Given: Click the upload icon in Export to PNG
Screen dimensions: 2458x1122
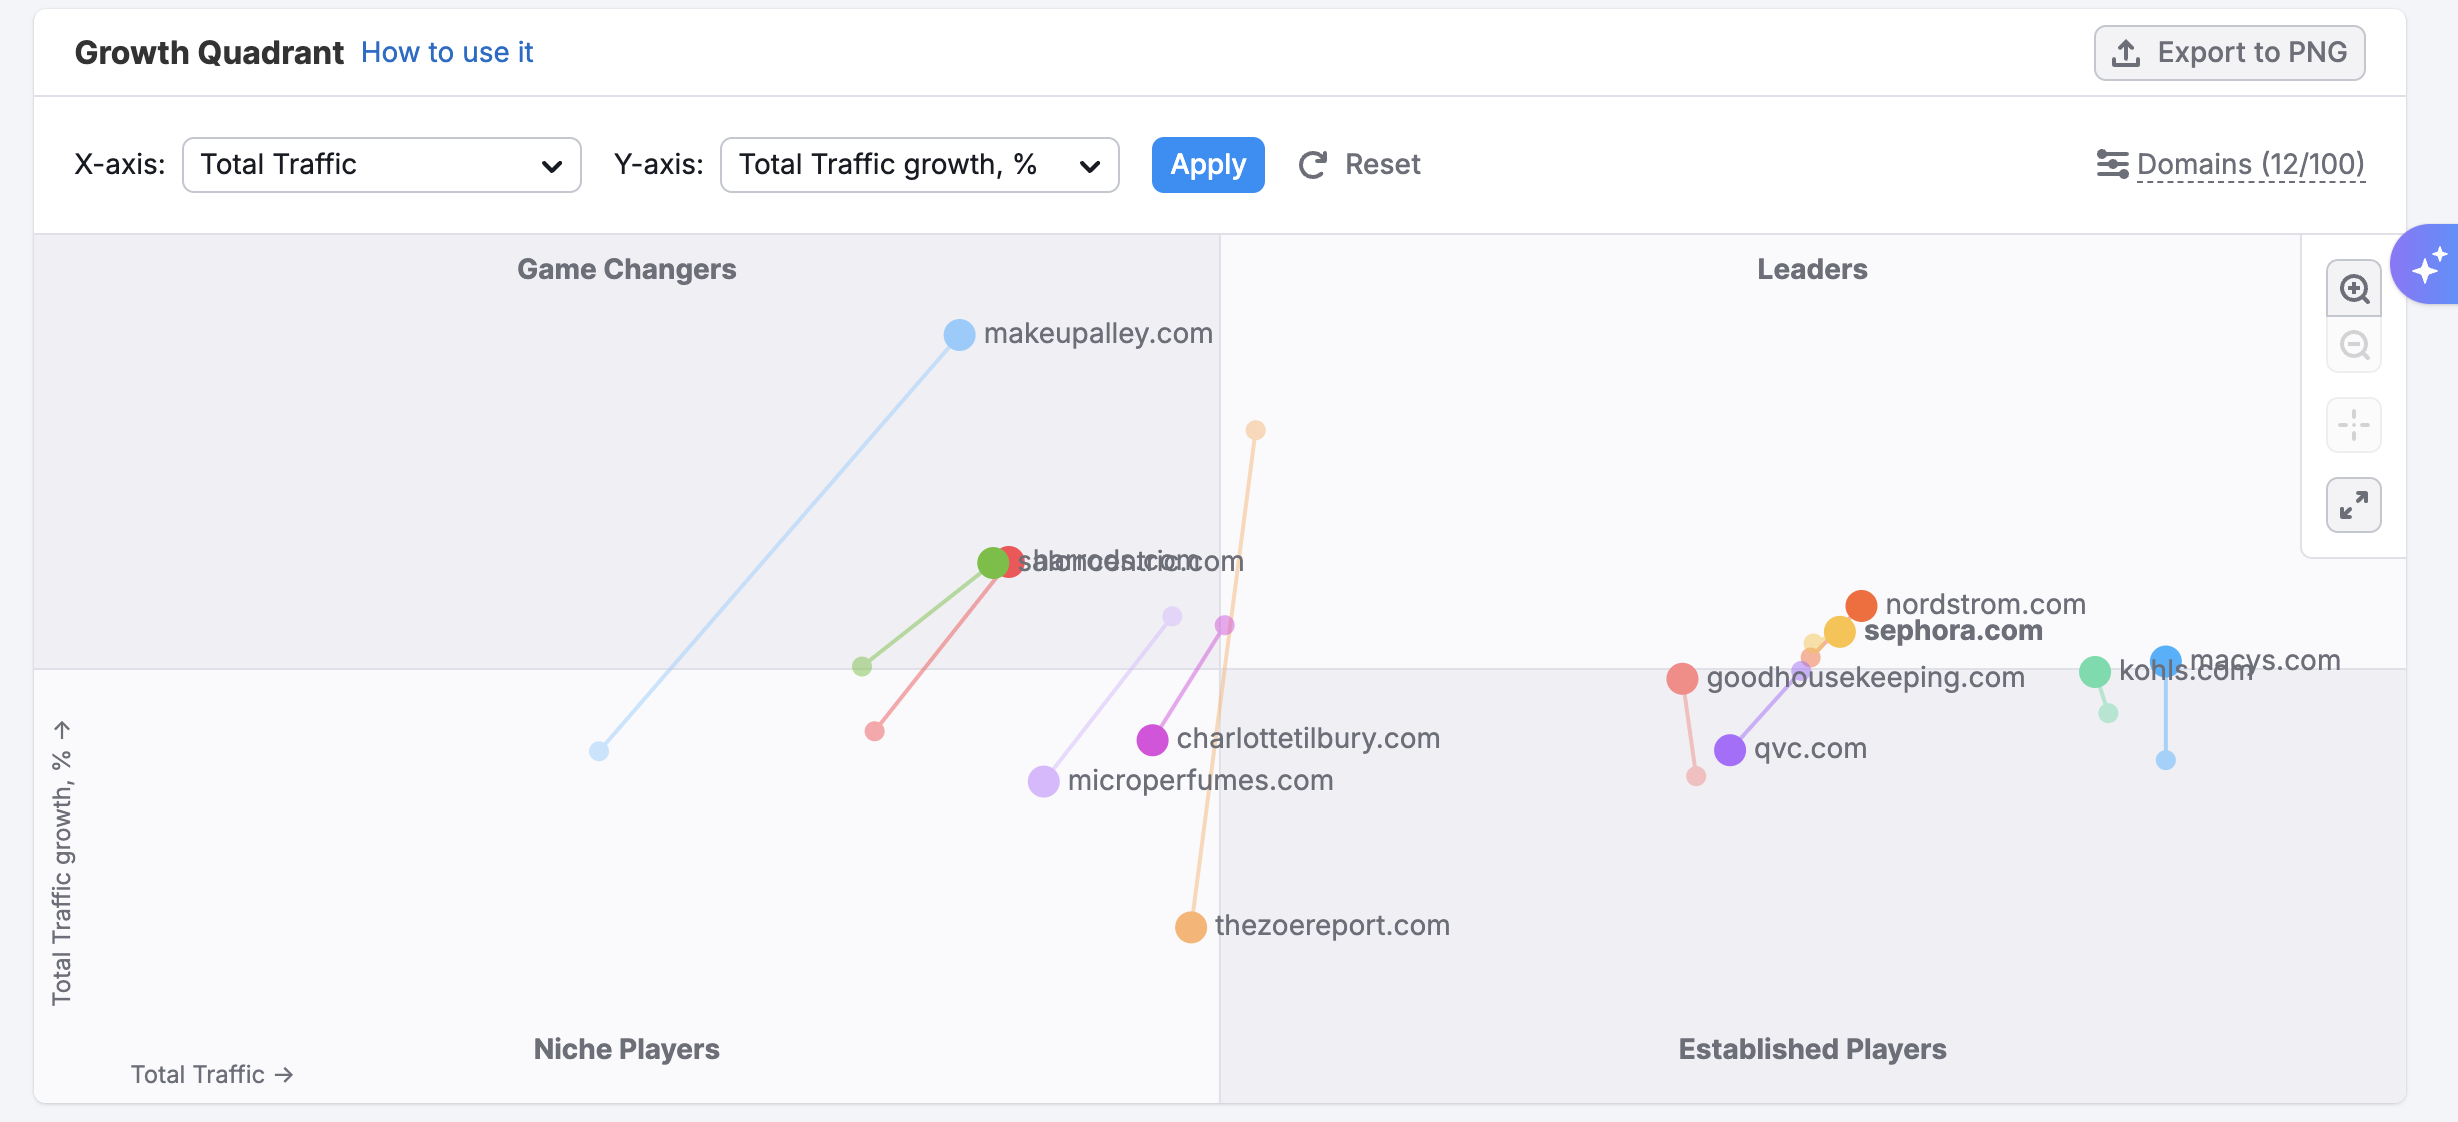Looking at the screenshot, I should (x=2126, y=53).
